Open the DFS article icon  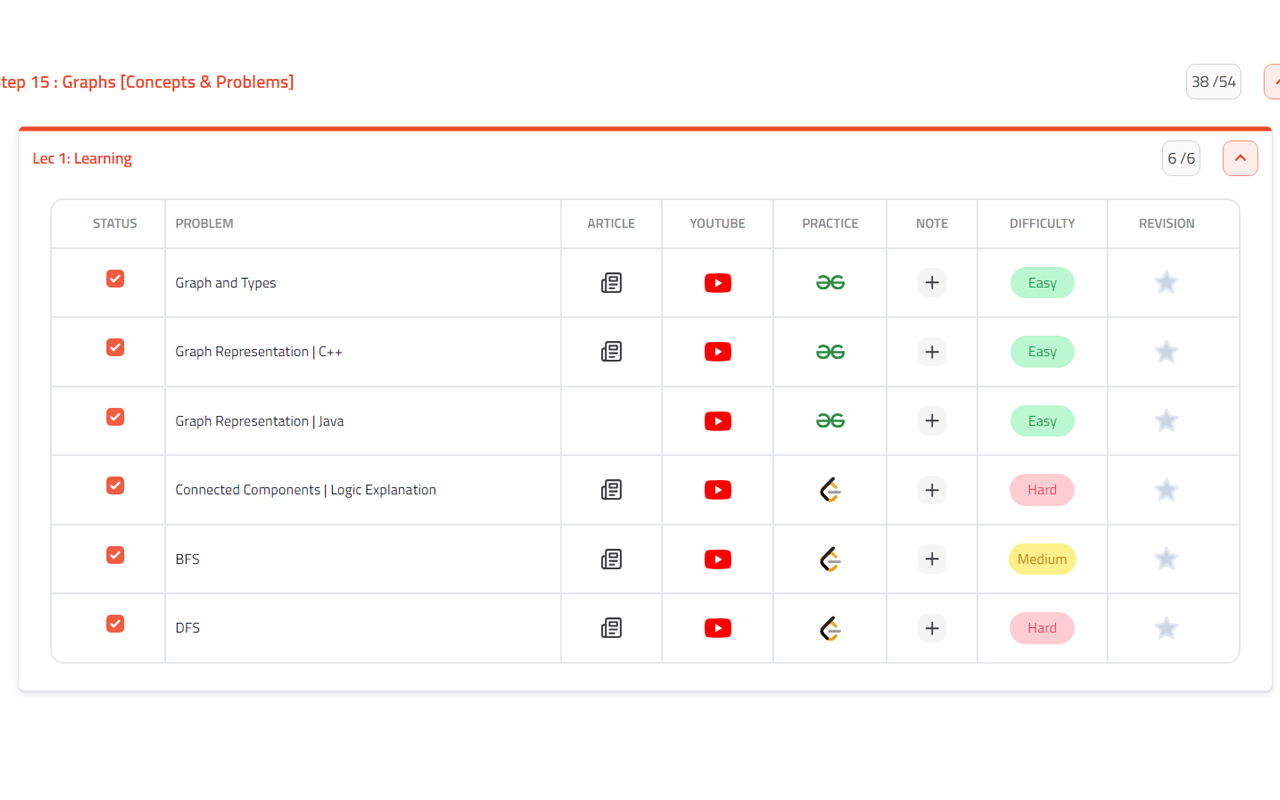[611, 628]
